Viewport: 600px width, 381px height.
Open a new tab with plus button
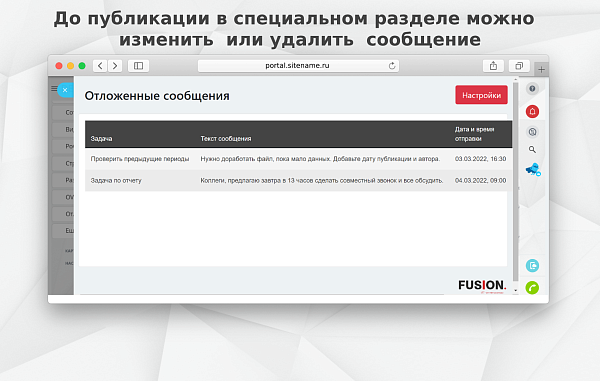[541, 69]
